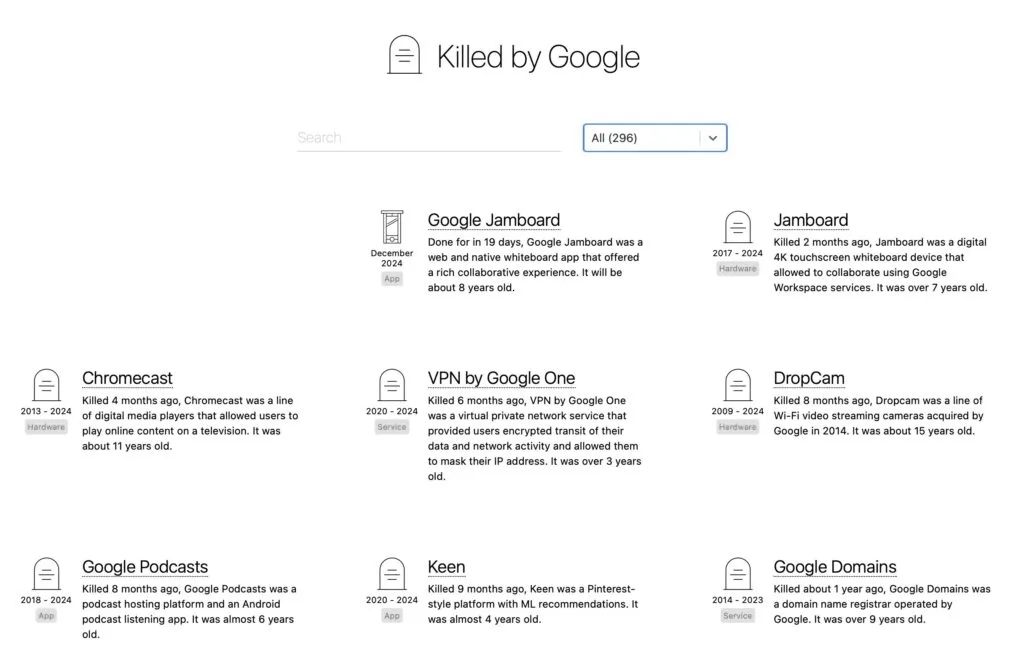Click the DropCam tombstone icon
The width and height of the screenshot is (1024, 670).
point(737,386)
